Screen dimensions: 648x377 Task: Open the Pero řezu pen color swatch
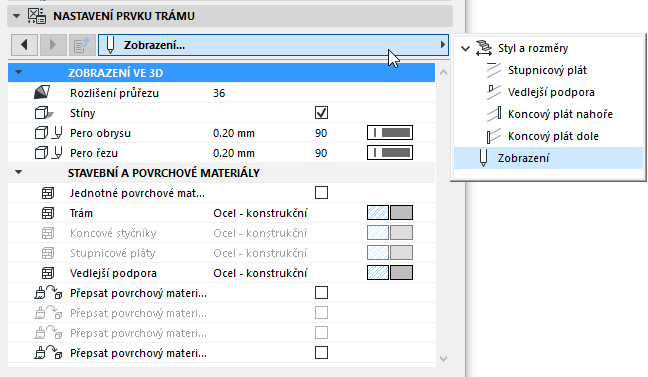pyautogui.click(x=390, y=153)
